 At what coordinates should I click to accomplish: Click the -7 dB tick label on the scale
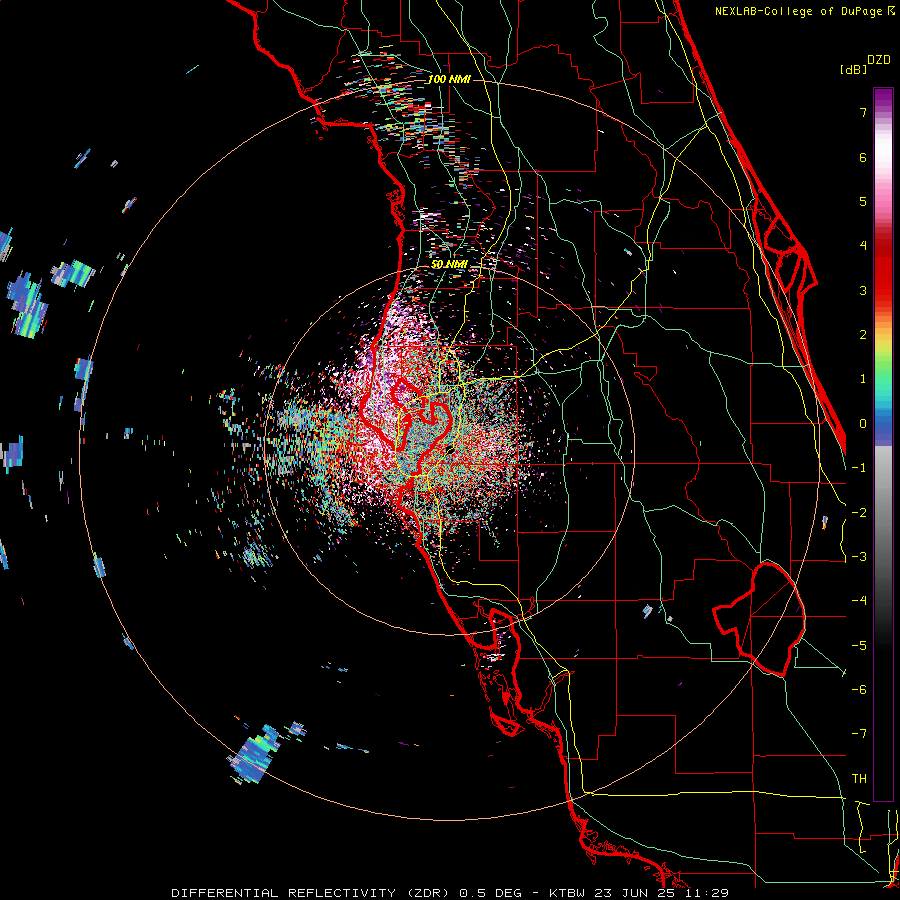[x=859, y=734]
